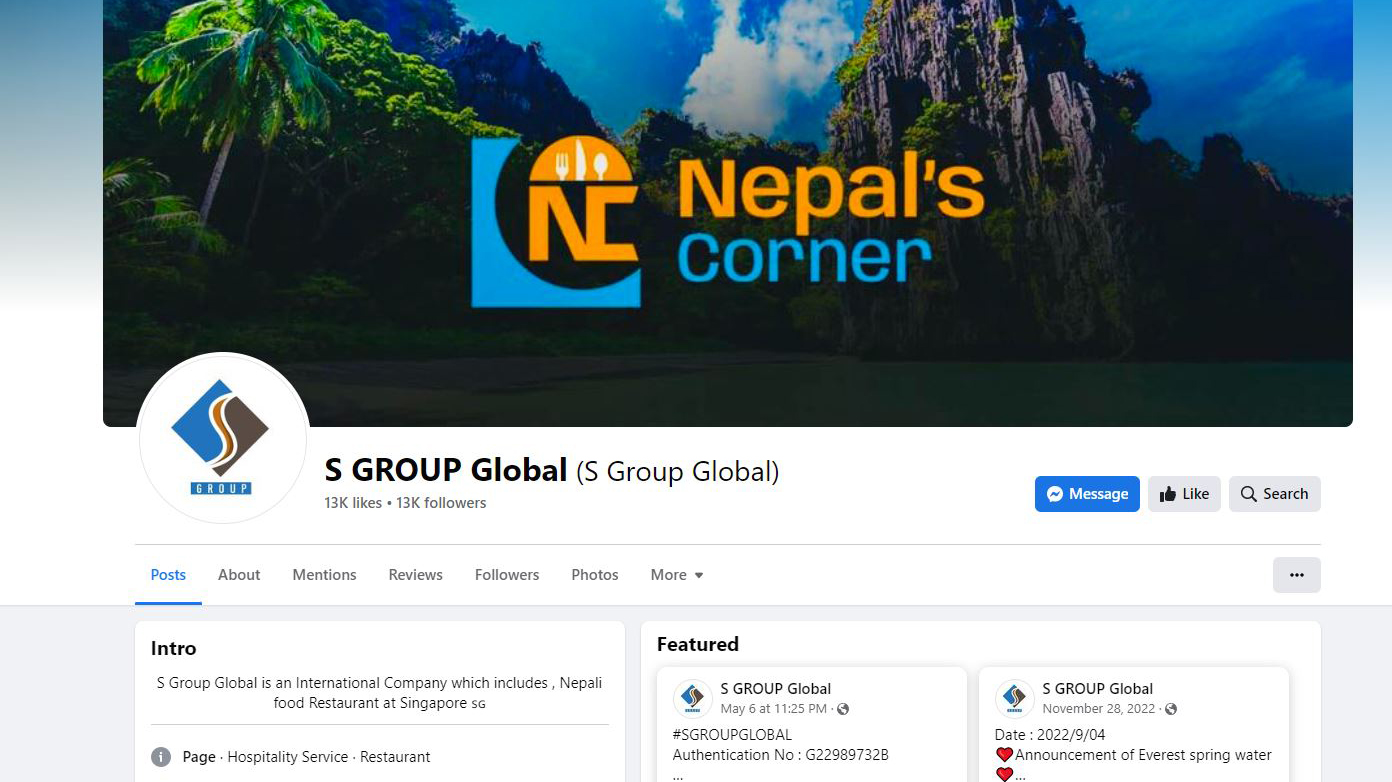Open avatar on first featured post
1392x782 pixels.
(x=693, y=698)
